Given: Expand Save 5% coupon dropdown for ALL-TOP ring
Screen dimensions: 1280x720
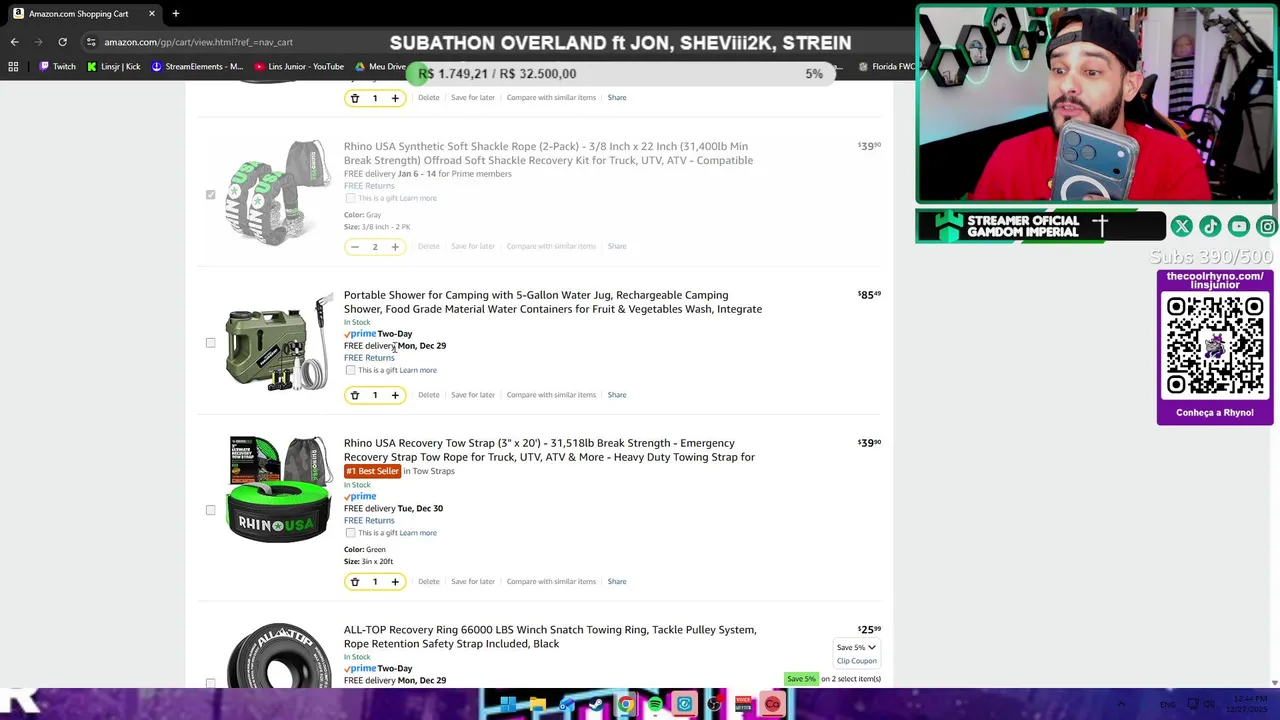Looking at the screenshot, I should point(856,647).
